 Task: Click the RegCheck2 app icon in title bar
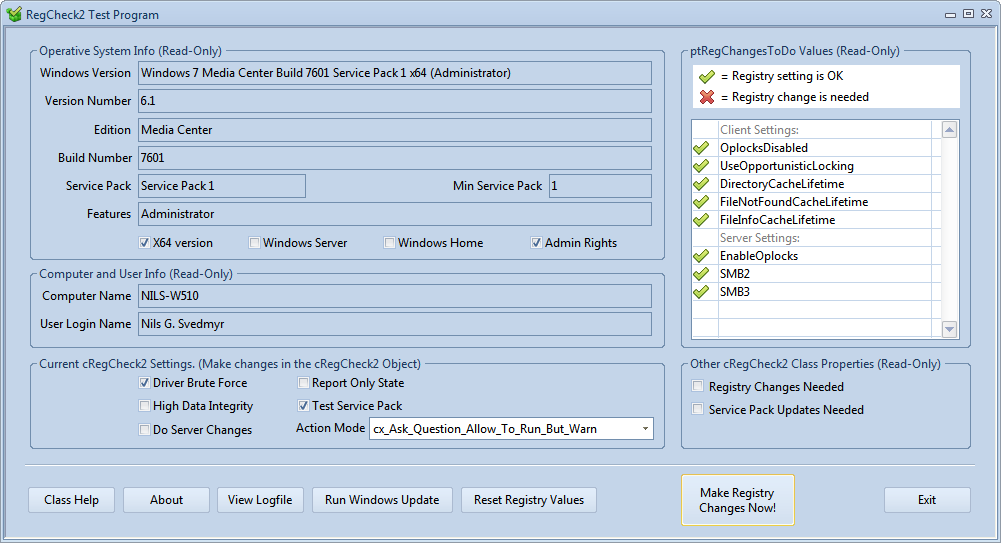(x=14, y=13)
